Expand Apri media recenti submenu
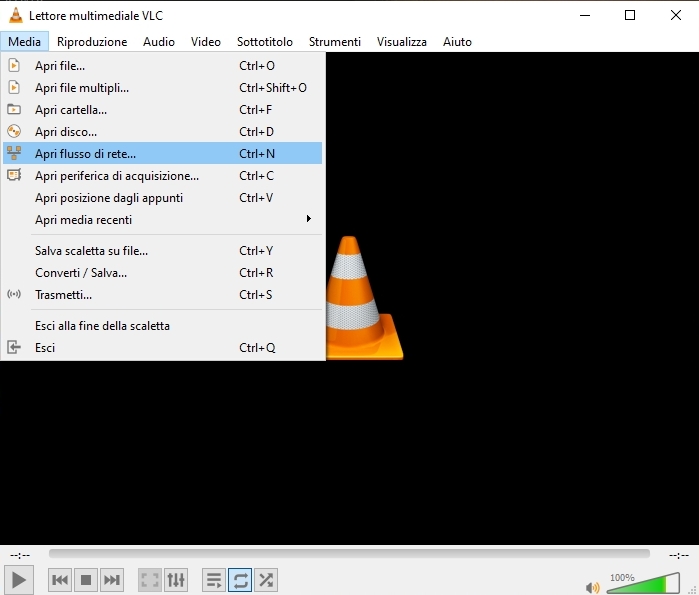The height and width of the screenshot is (595, 699). [162, 219]
